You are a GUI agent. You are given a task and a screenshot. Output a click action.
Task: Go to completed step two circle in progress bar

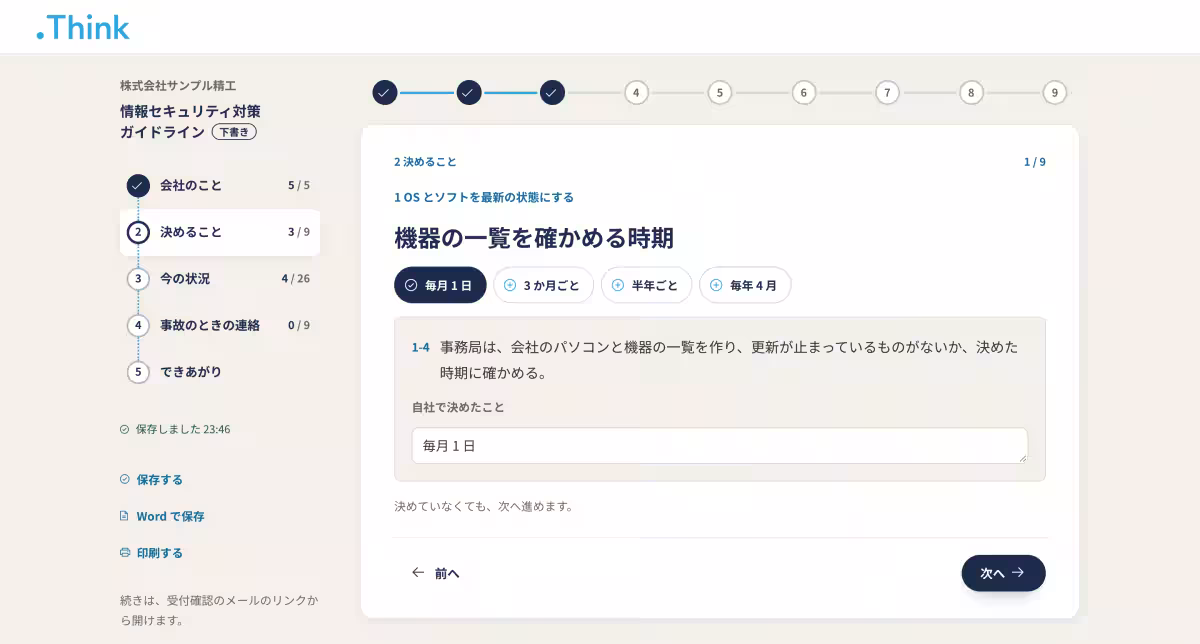pyautogui.click(x=469, y=93)
